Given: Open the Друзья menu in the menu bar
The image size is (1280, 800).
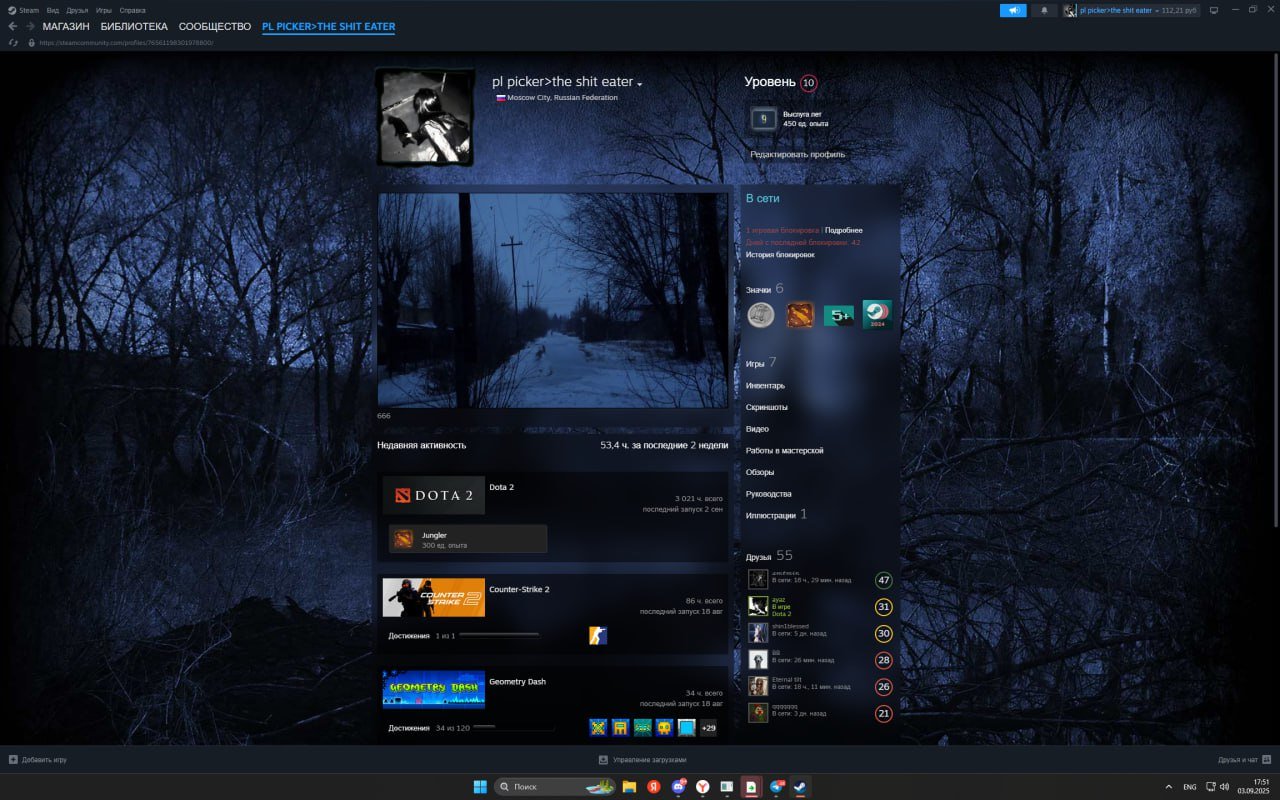Looking at the screenshot, I should (77, 10).
